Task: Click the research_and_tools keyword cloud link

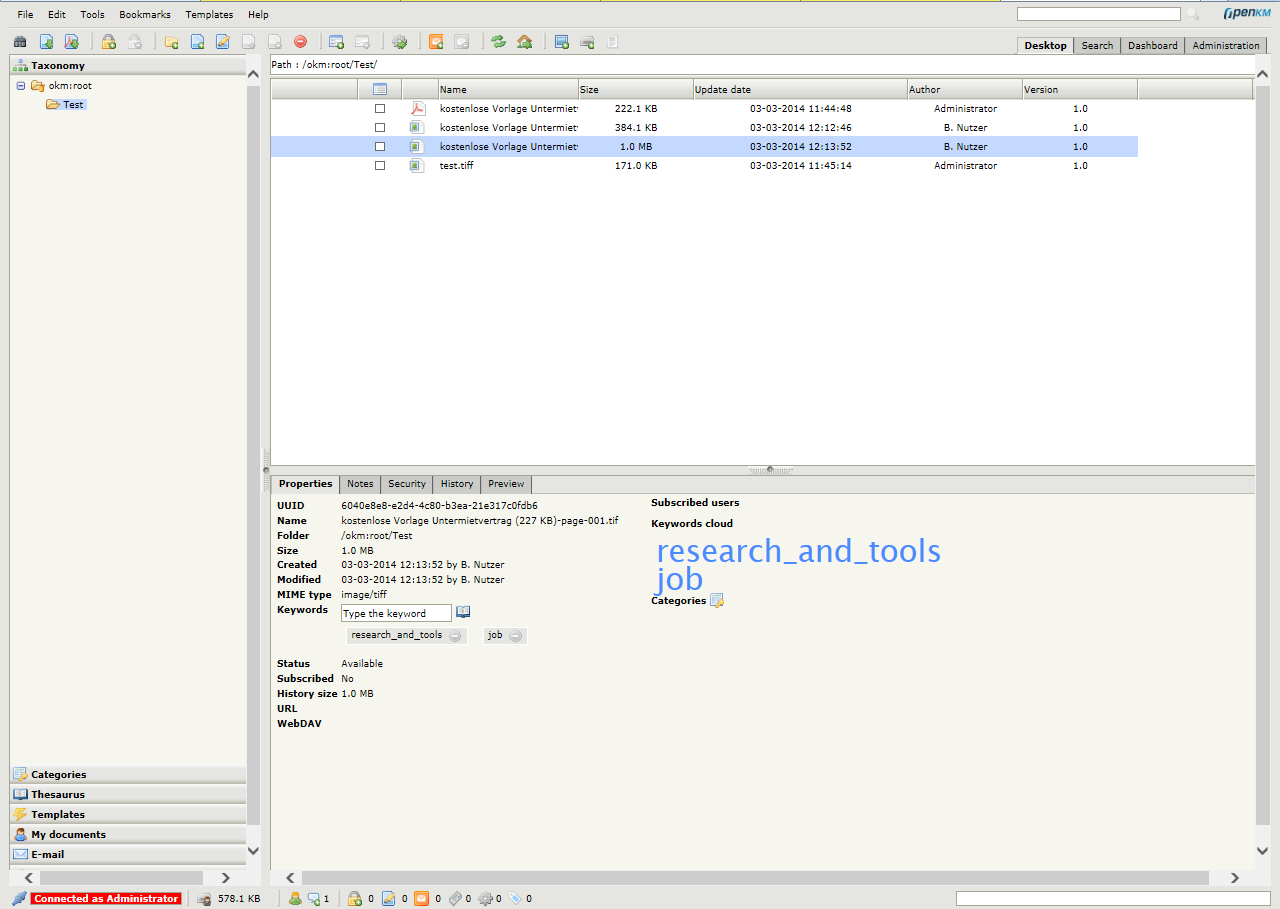Action: [x=798, y=551]
